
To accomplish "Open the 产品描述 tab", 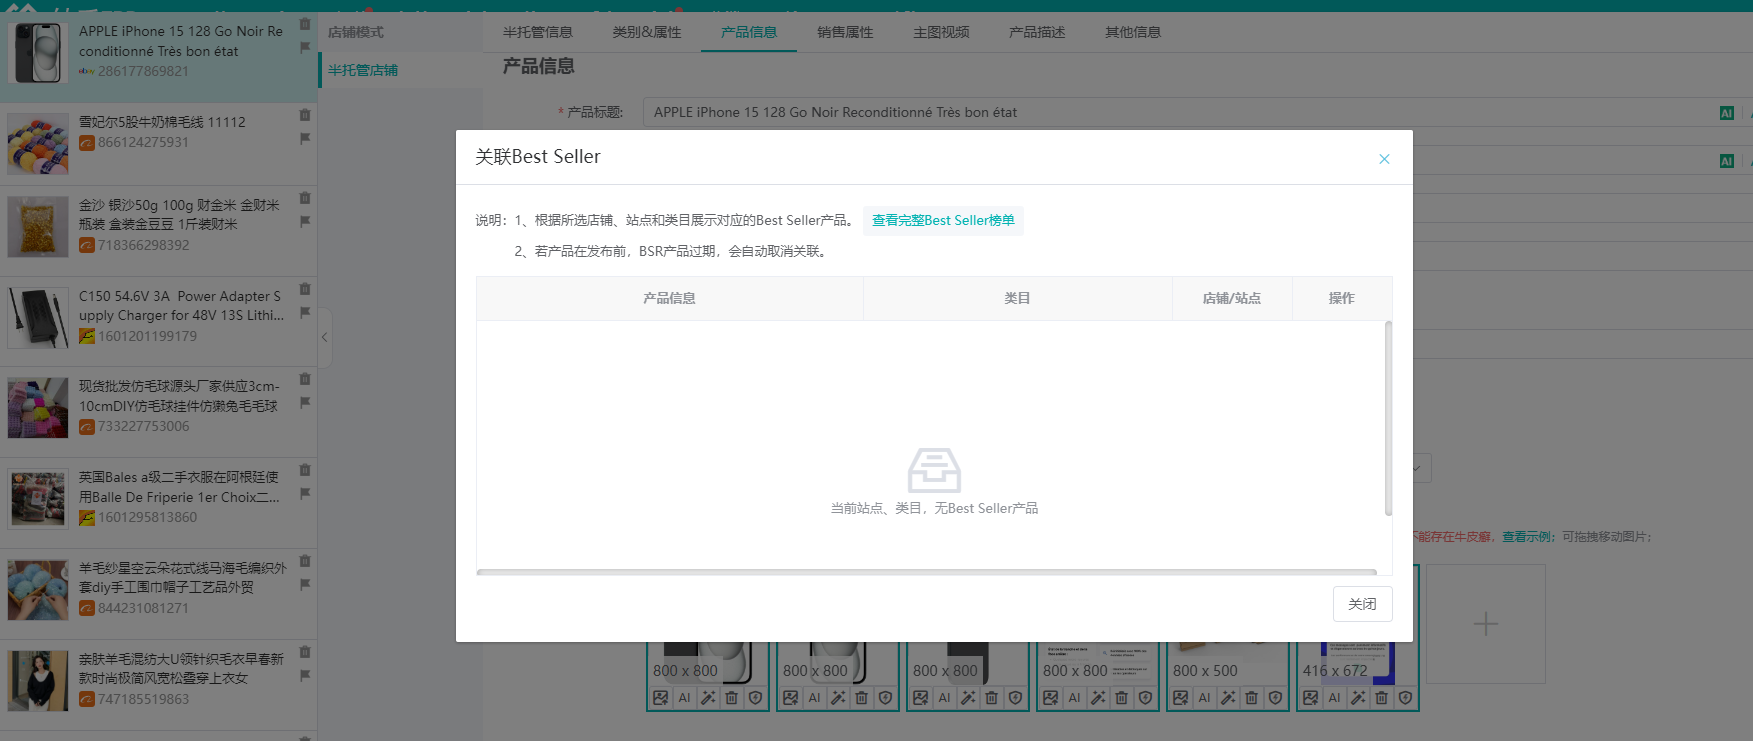I will (1037, 32).
